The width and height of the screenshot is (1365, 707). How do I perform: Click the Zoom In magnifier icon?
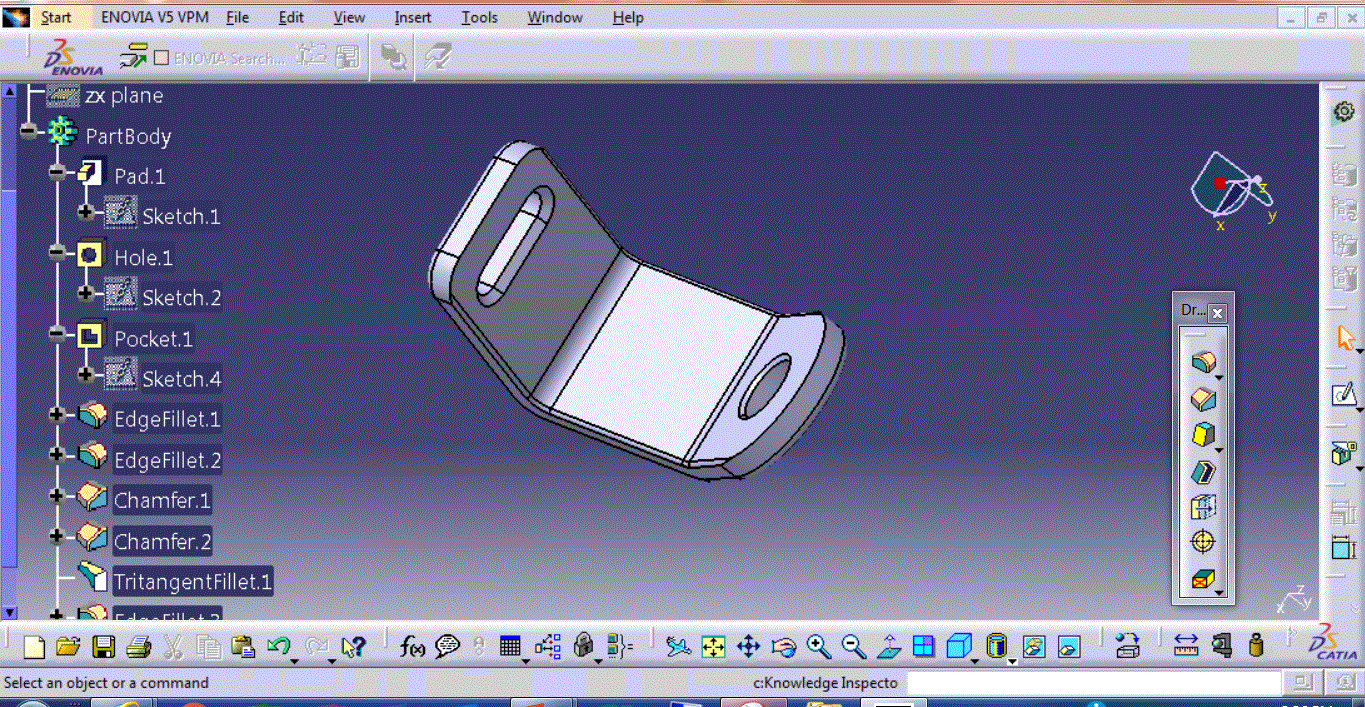tap(819, 647)
